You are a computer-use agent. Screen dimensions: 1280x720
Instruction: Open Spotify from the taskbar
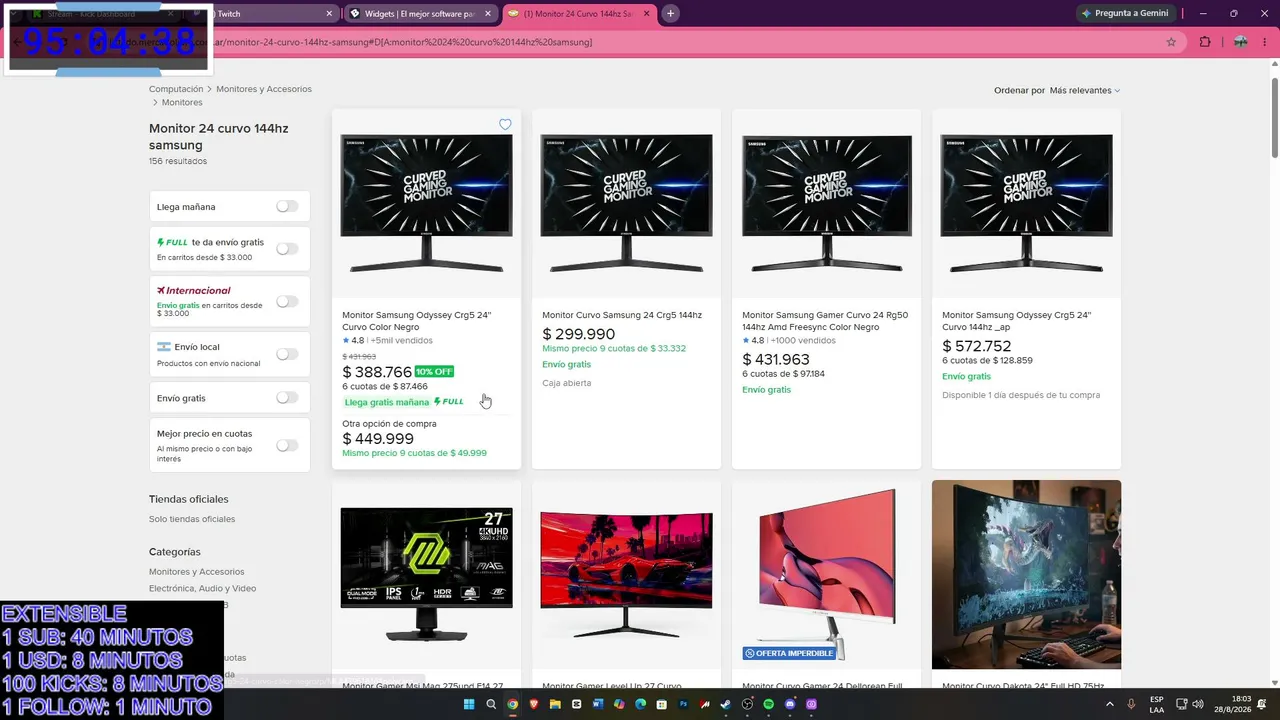pyautogui.click(x=769, y=704)
